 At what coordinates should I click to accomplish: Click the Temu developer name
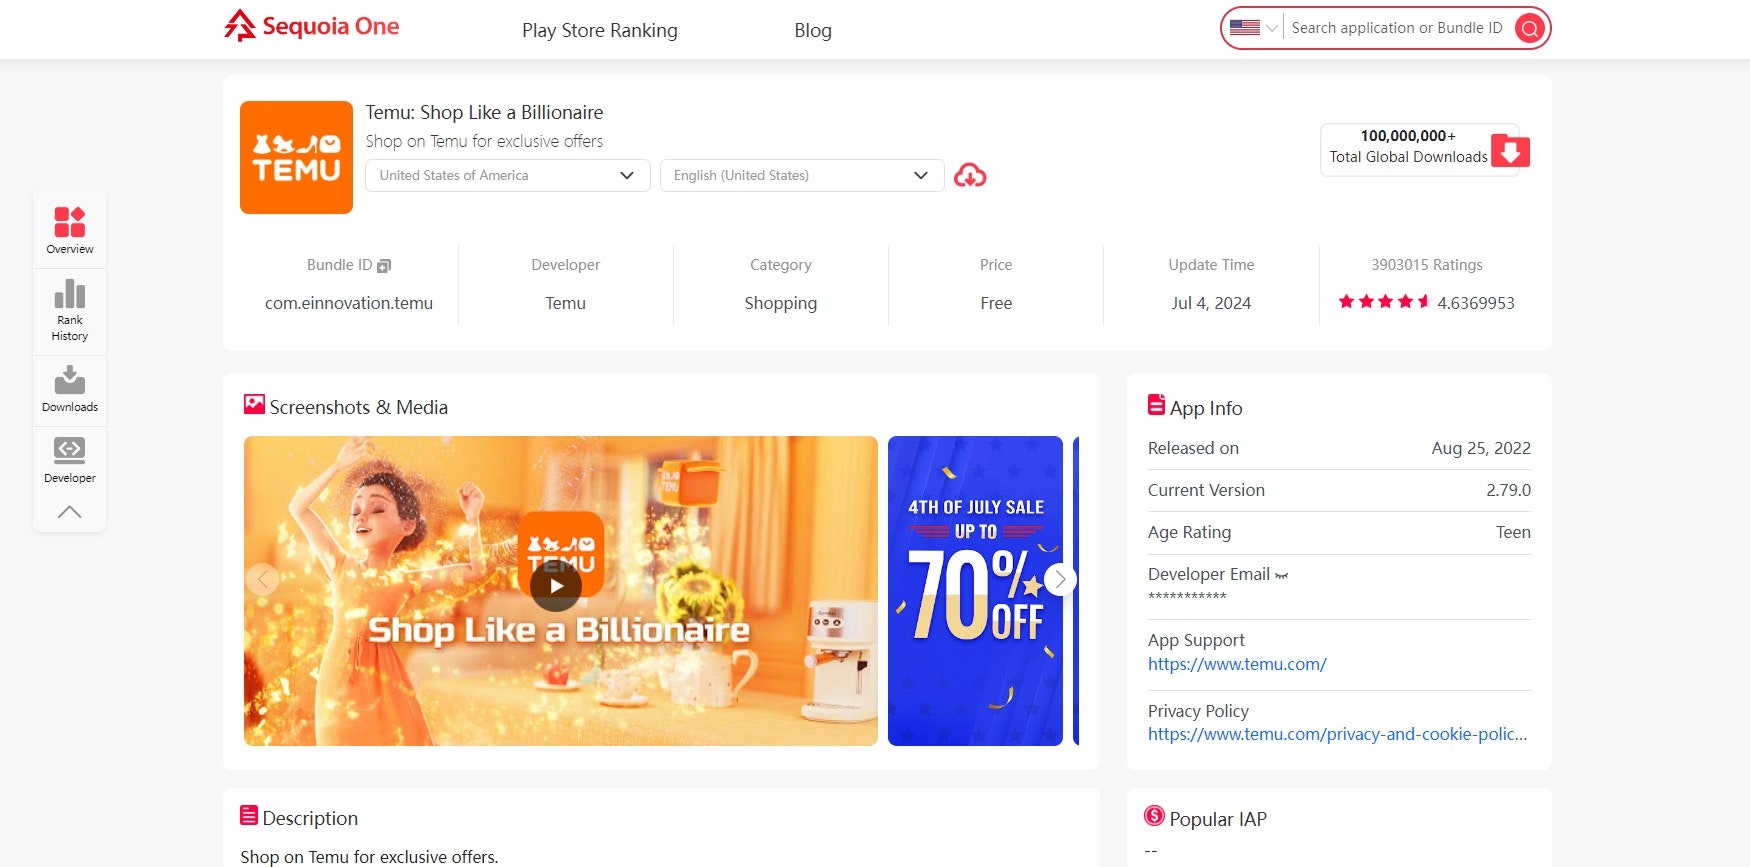coord(565,303)
